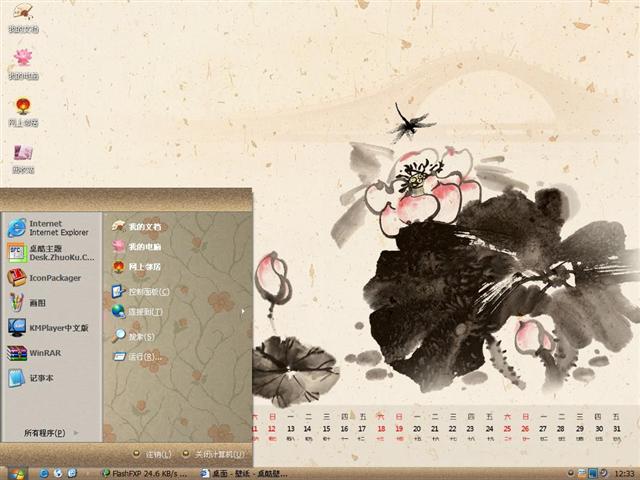Launch KMPlayer中文版 from the start menu

[x=48, y=328]
